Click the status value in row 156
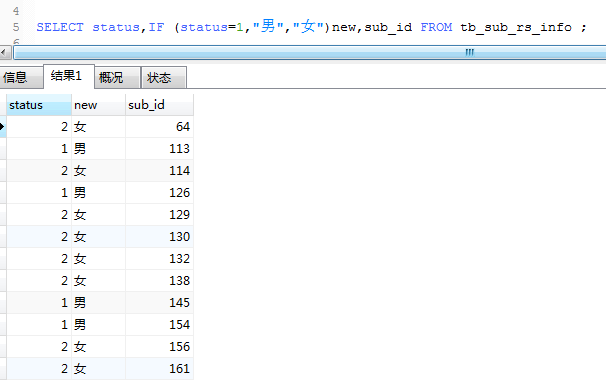Viewport: 606px width, 381px height. (65, 347)
